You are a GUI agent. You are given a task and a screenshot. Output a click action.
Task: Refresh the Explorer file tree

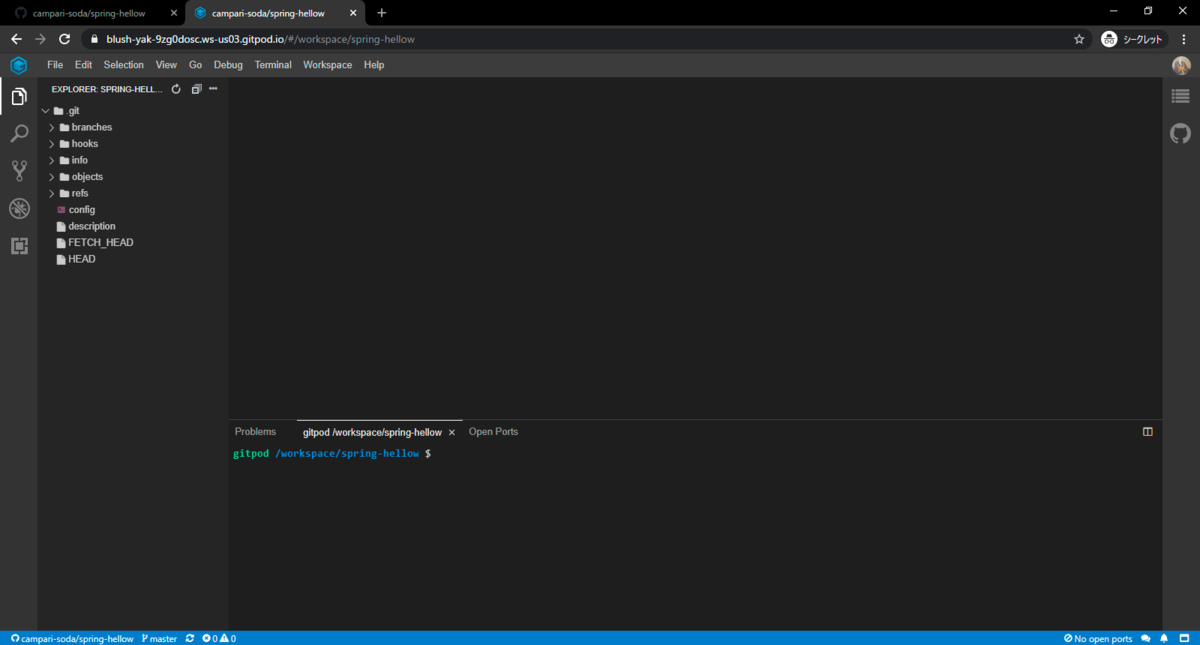[176, 89]
